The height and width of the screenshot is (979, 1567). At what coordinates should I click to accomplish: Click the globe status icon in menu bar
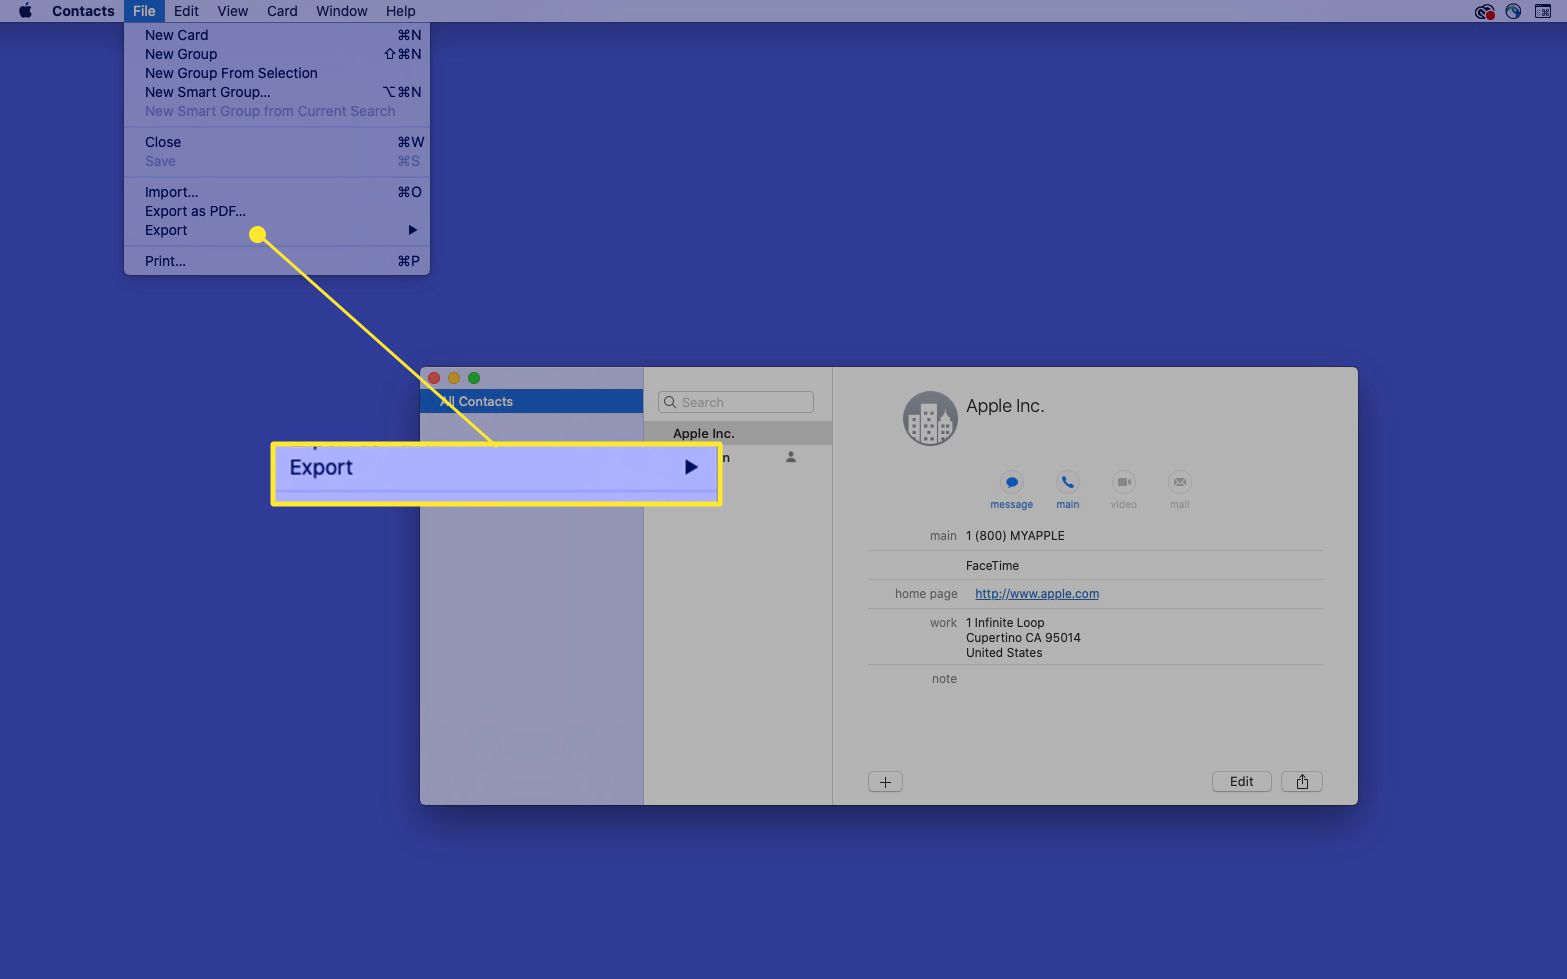(1513, 11)
